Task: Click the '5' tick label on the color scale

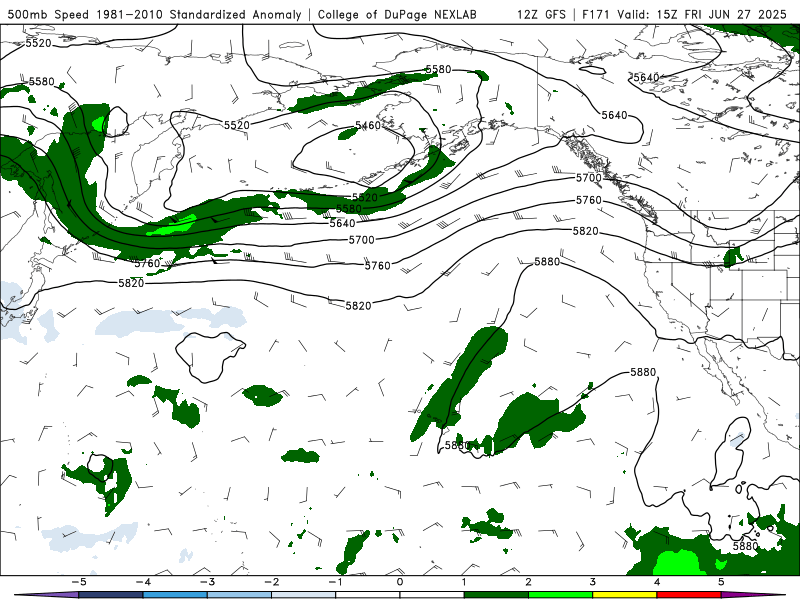Action: [x=721, y=582]
